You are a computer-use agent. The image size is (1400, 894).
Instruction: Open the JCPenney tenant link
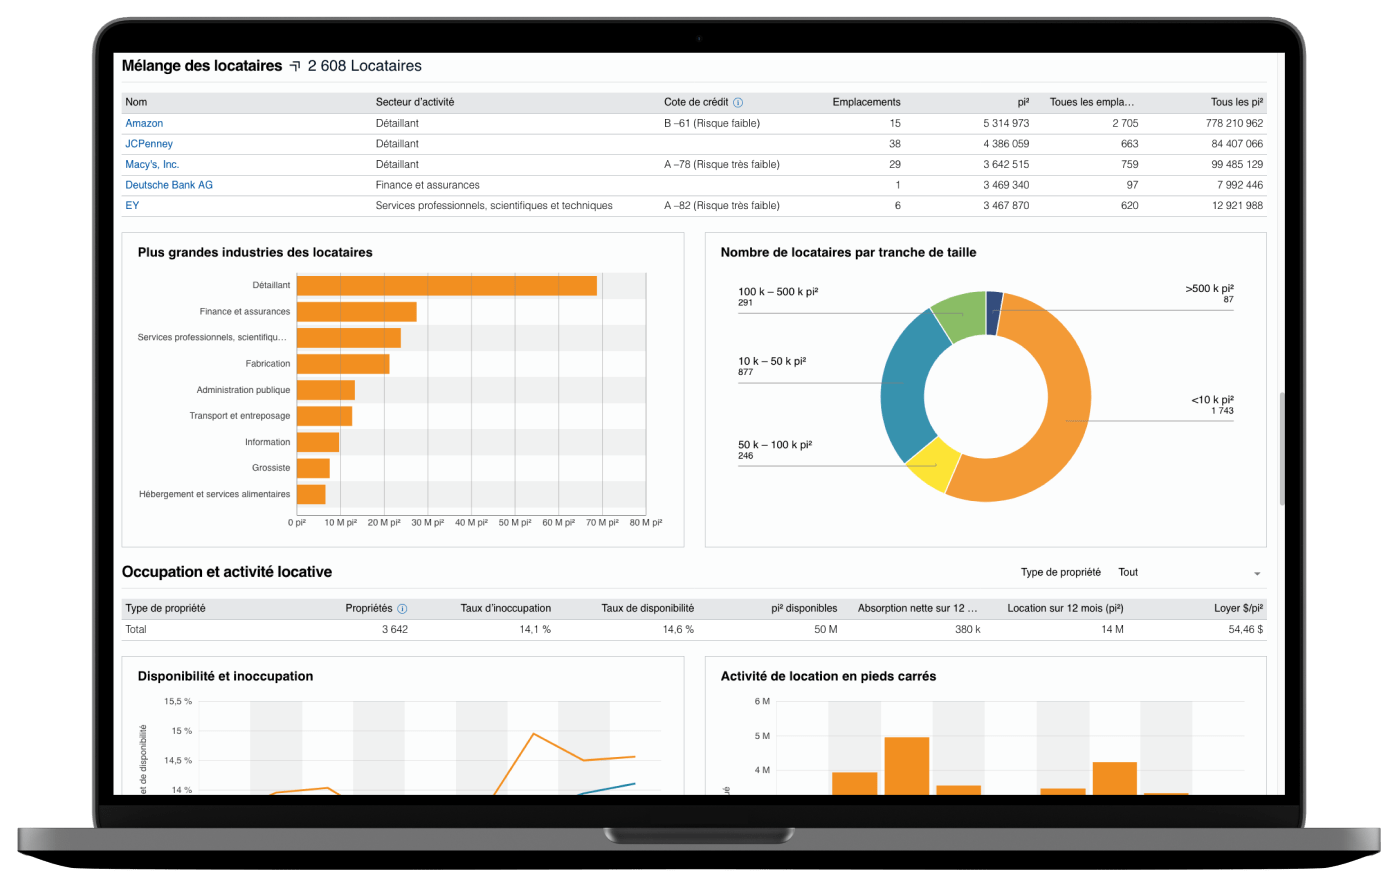pyautogui.click(x=149, y=144)
